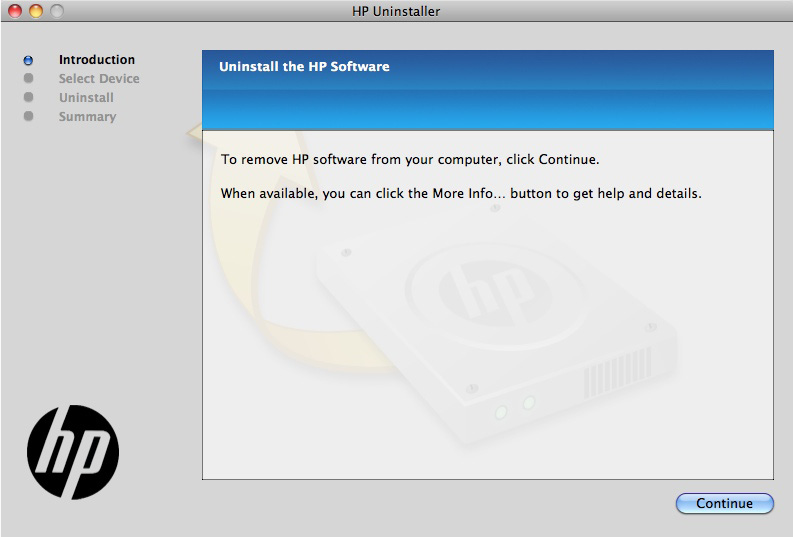The height and width of the screenshot is (537, 793).
Task: Click the gray bullet beside Select Device
Action: (28, 78)
